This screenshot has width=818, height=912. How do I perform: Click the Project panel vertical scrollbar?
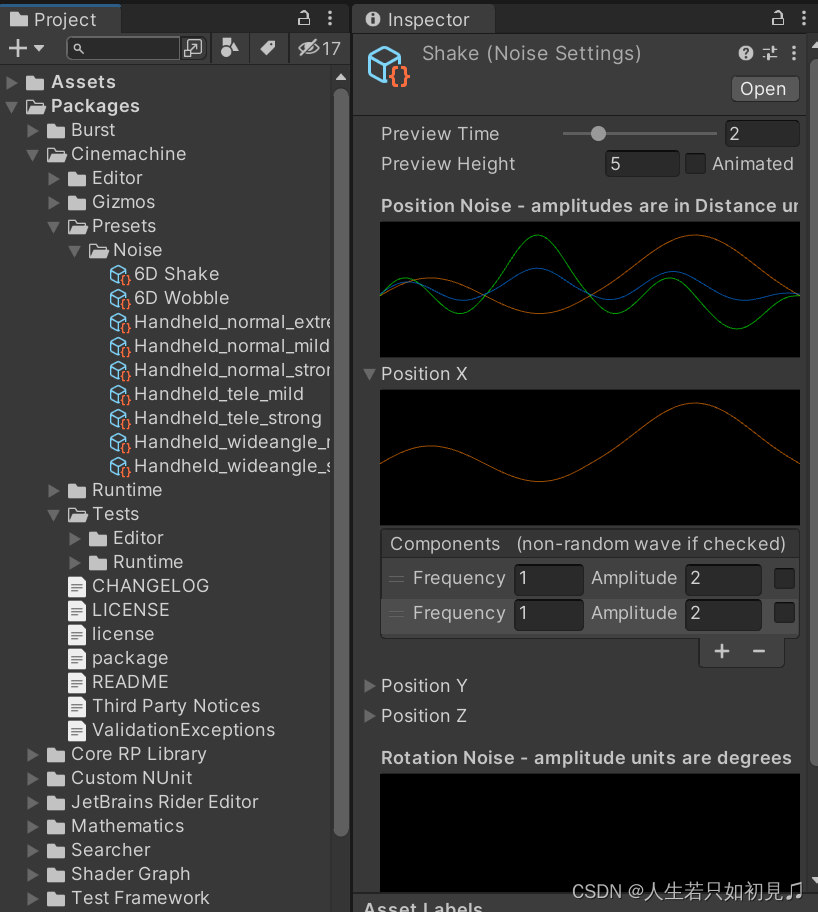pos(342,462)
